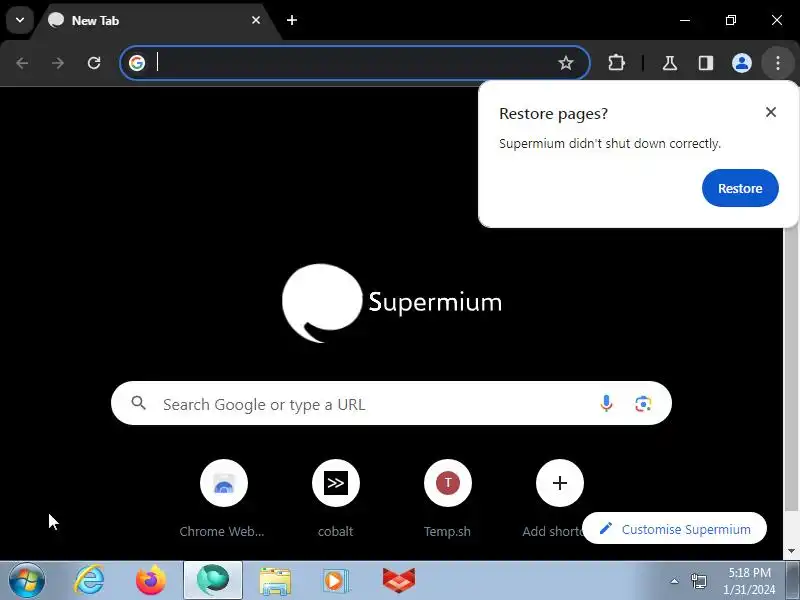
Task: Go forward to next page
Action: [x=58, y=63]
